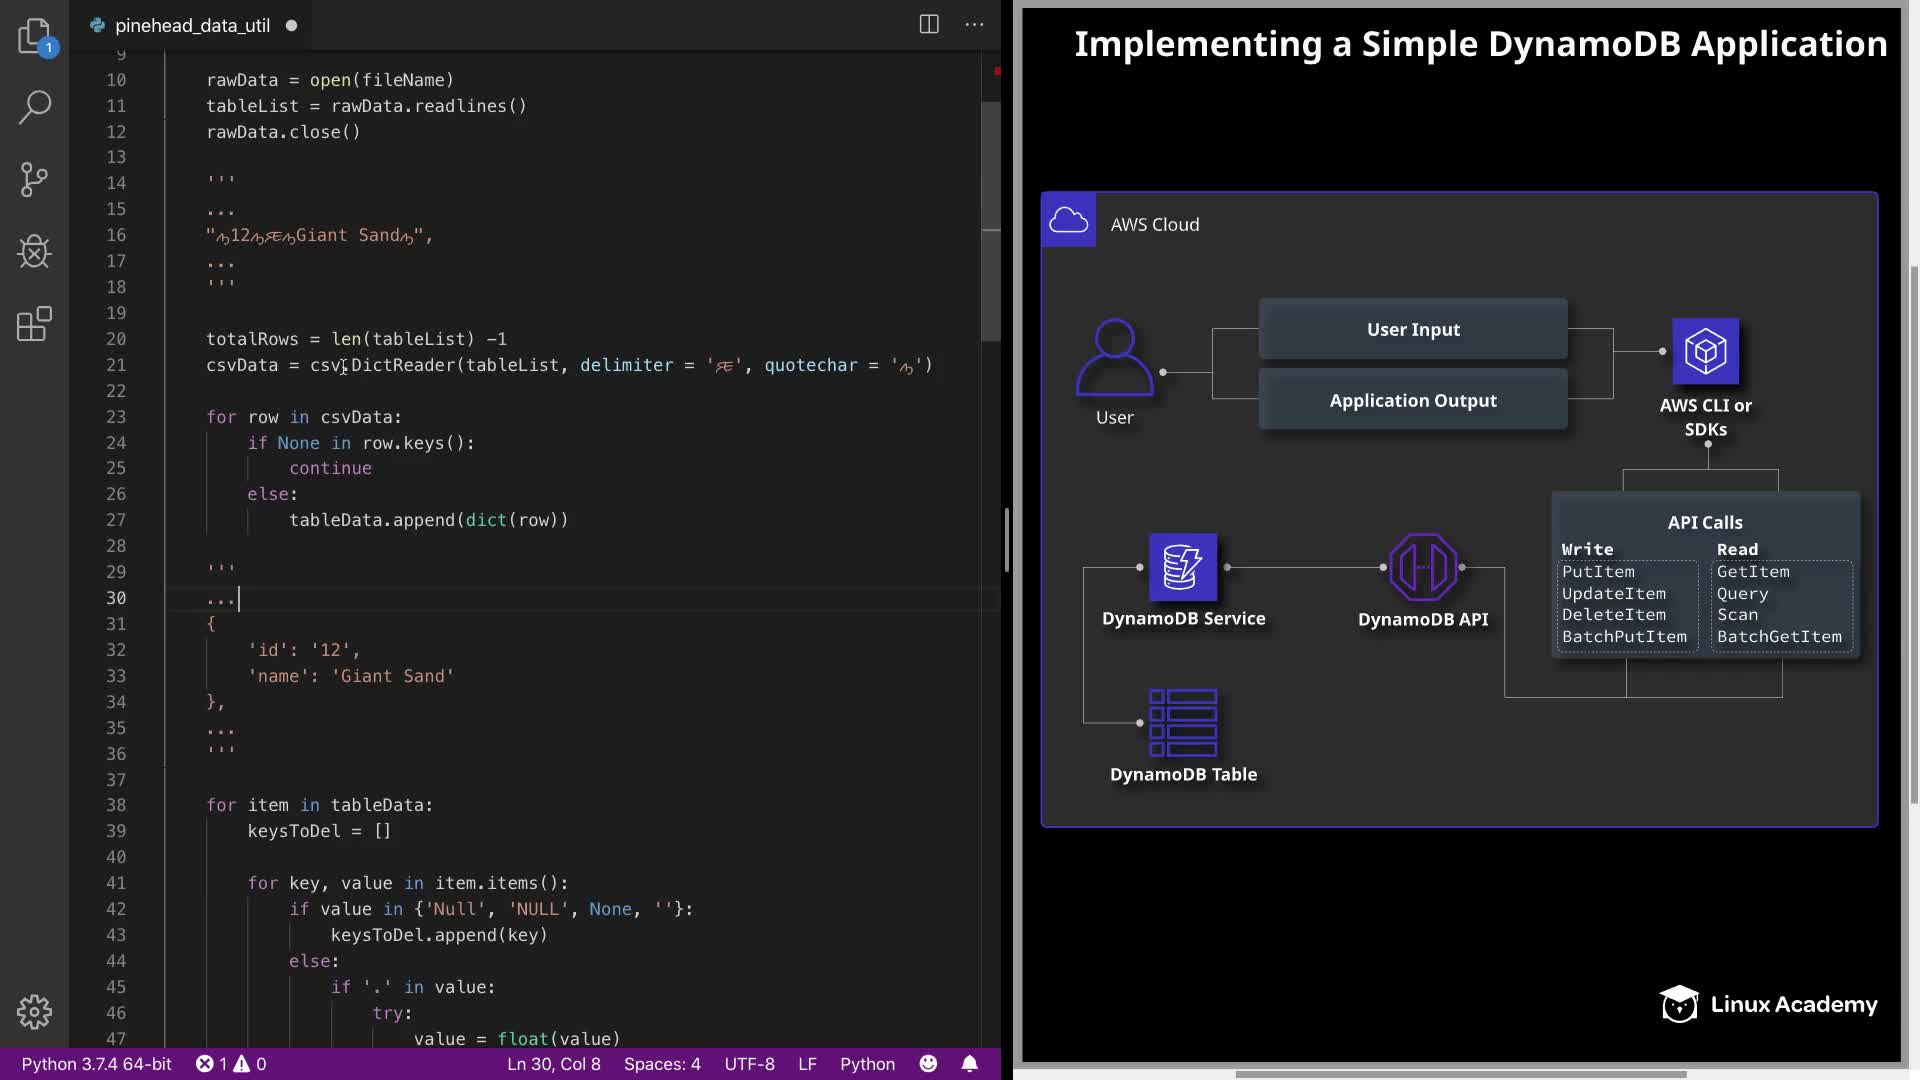Viewport: 1920px width, 1080px height.
Task: Click the feedback smiley icon
Action: (x=928, y=1064)
